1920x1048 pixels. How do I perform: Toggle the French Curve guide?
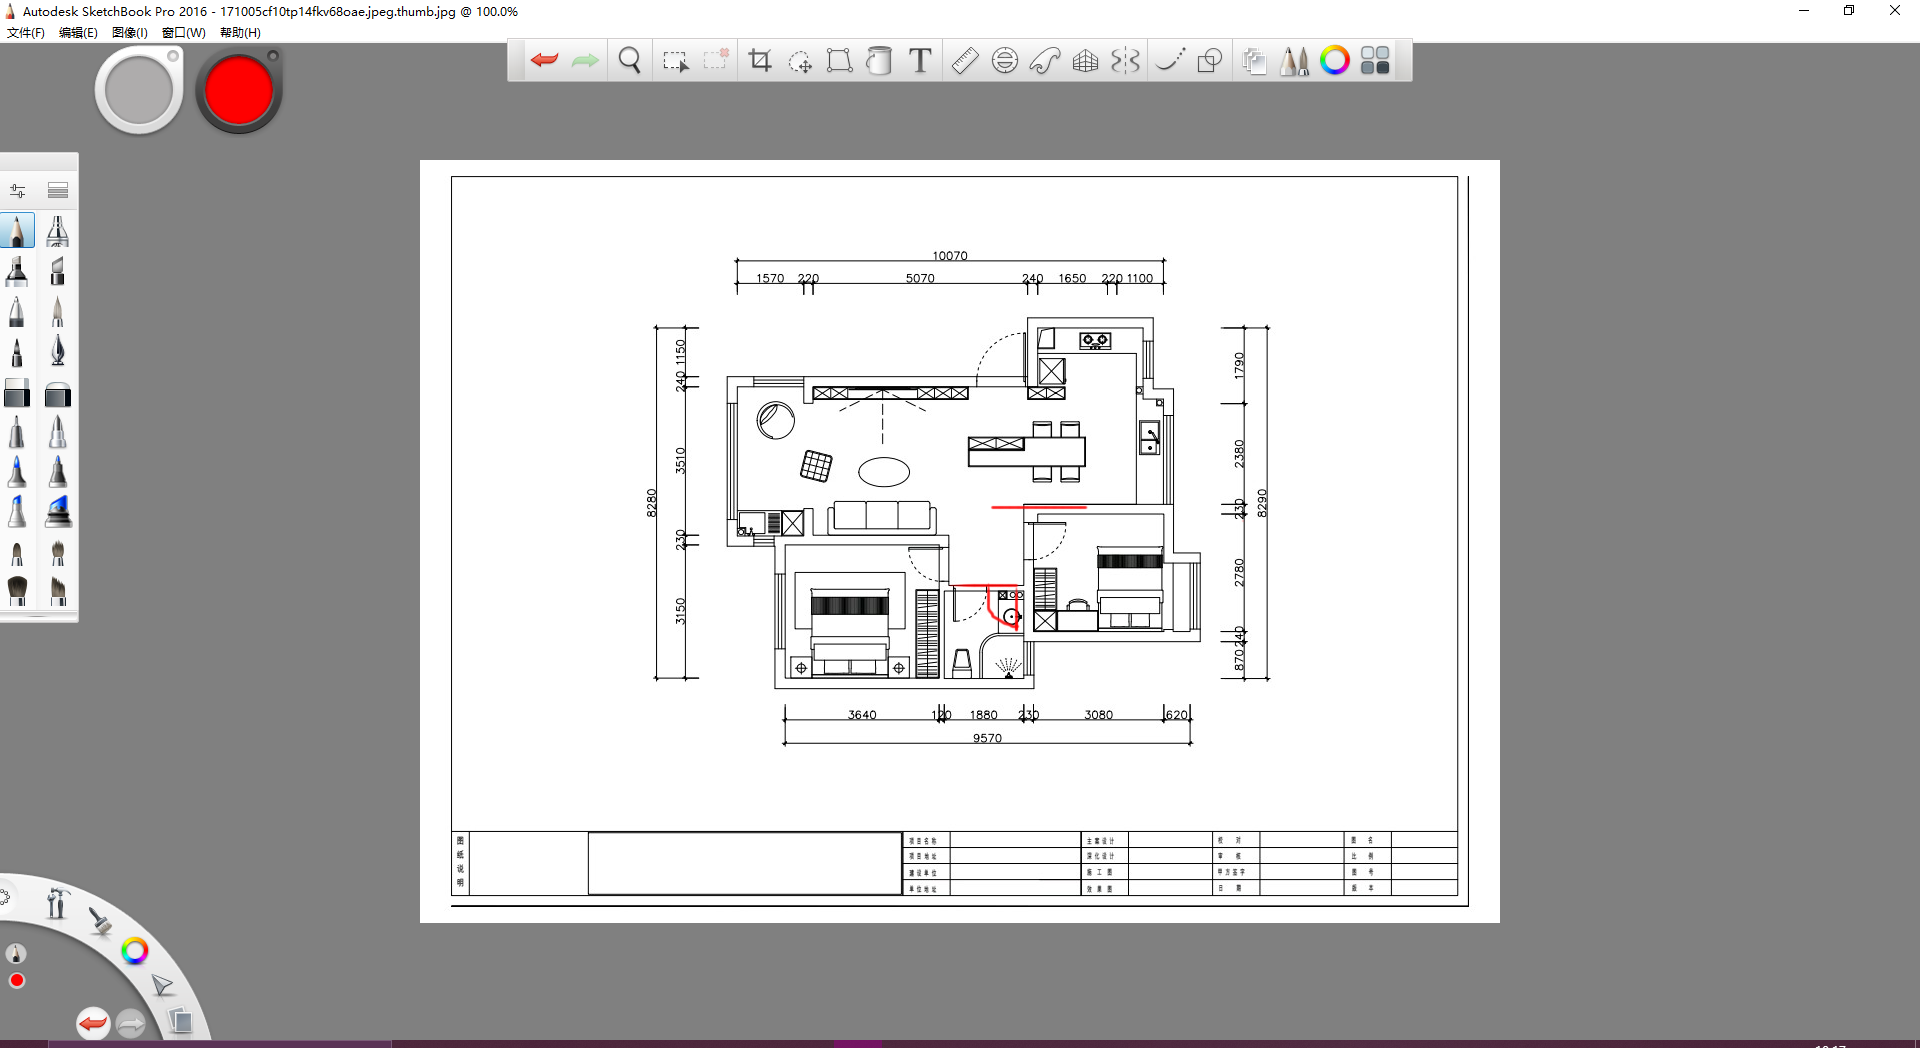(x=1045, y=61)
